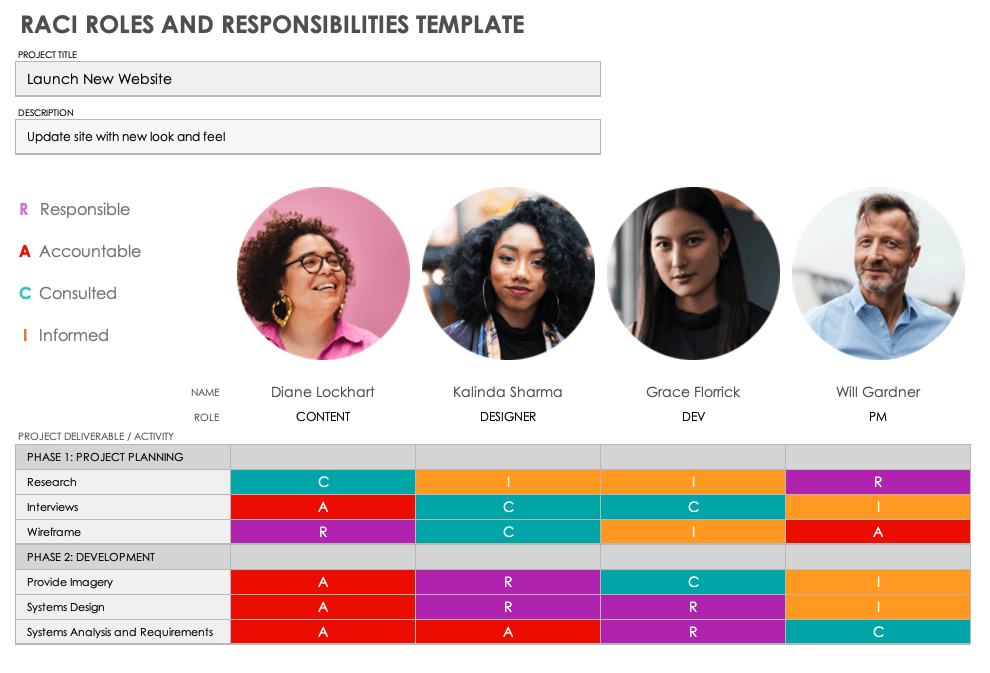
Task: Select Systems Analysis cell under PM column
Action: 878,632
